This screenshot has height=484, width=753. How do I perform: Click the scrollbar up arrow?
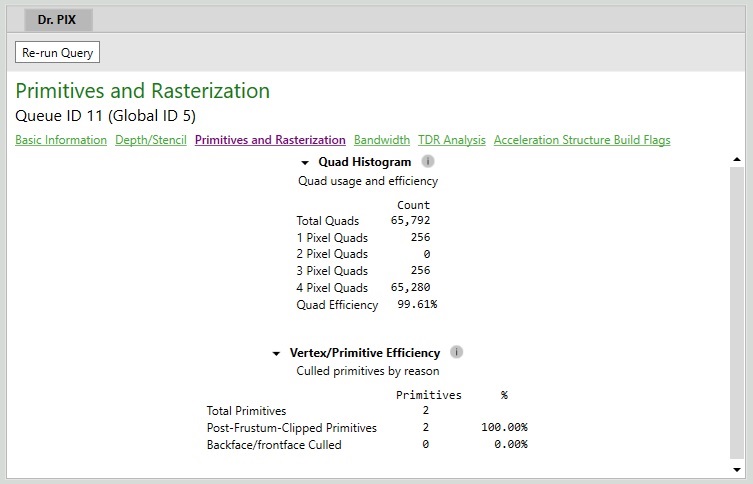(737, 159)
